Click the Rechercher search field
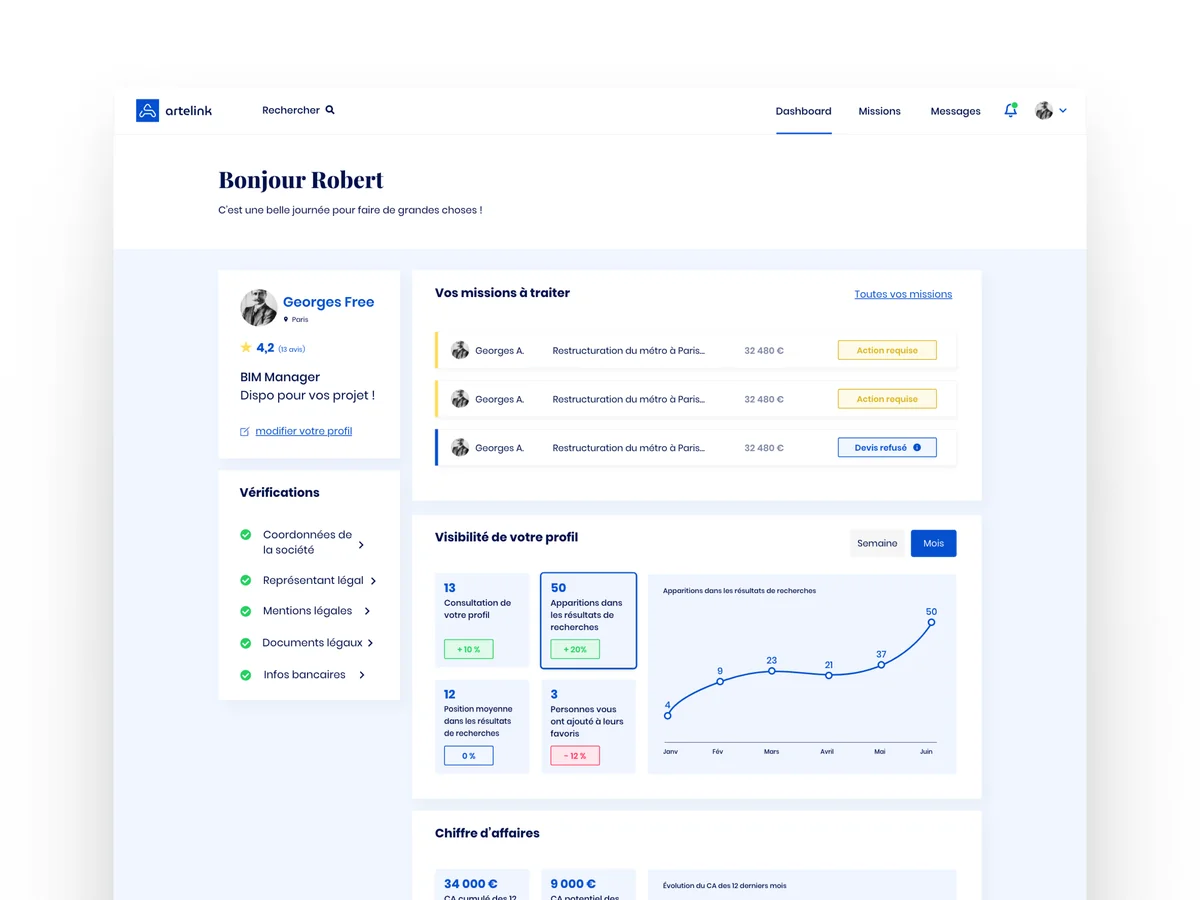This screenshot has width=1200, height=900. click(x=298, y=110)
